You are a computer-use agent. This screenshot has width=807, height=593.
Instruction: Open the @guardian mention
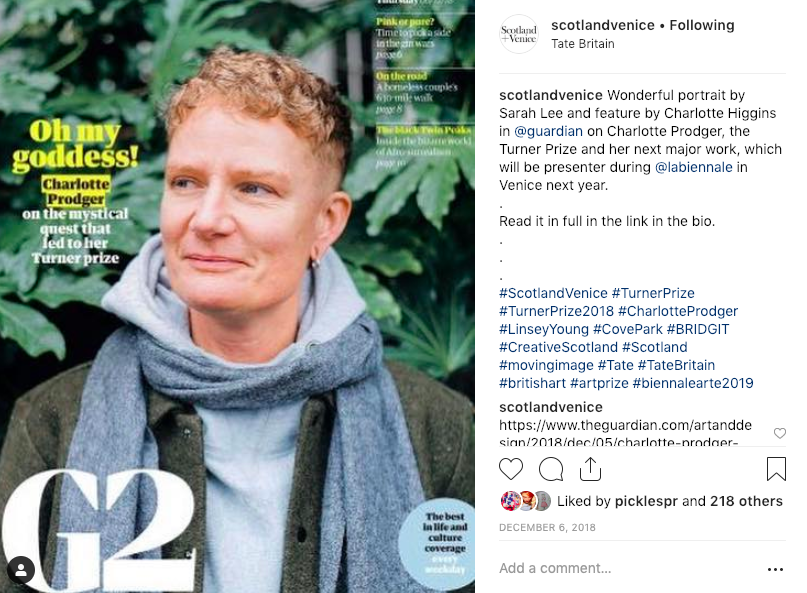(x=548, y=131)
